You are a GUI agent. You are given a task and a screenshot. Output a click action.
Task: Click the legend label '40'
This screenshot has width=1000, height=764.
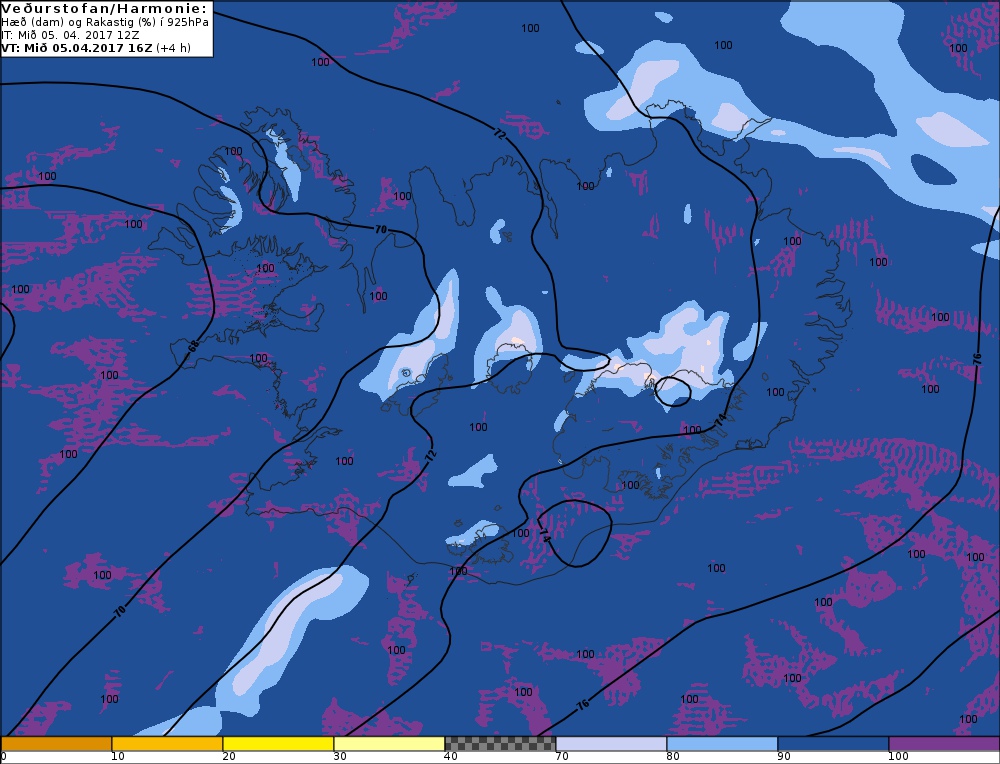click(x=451, y=756)
